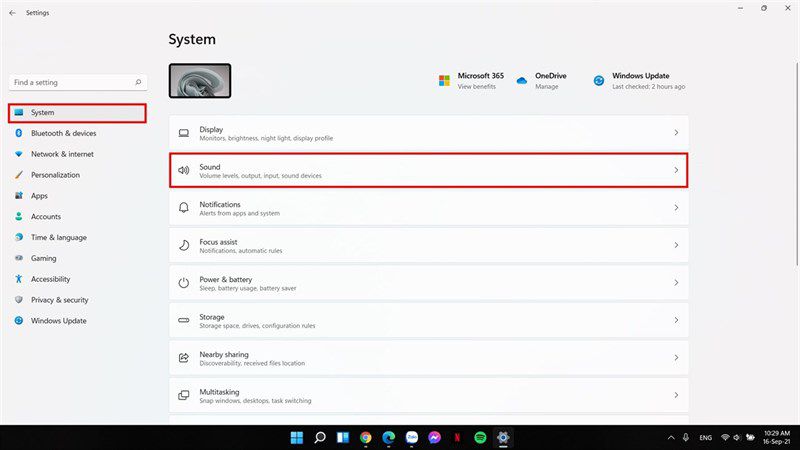Image resolution: width=800 pixels, height=450 pixels.
Task: Open the Gaming section
Action: [77, 259]
